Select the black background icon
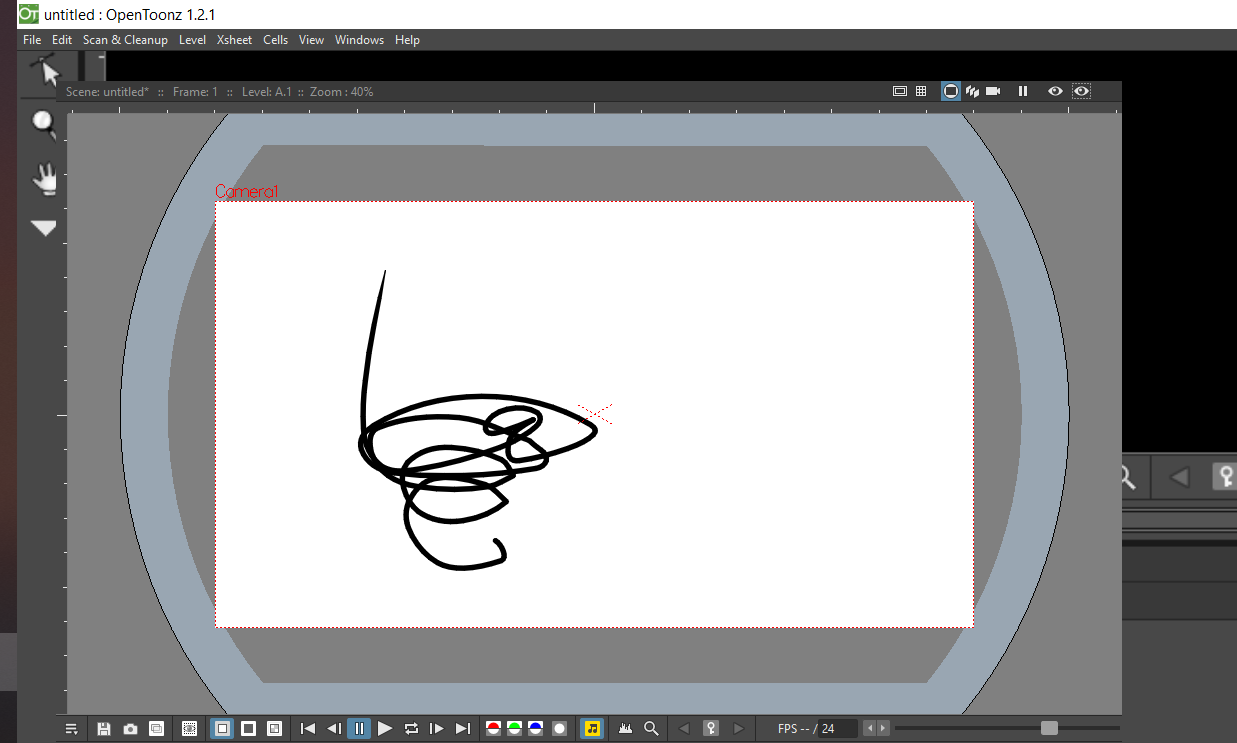 (x=249, y=729)
